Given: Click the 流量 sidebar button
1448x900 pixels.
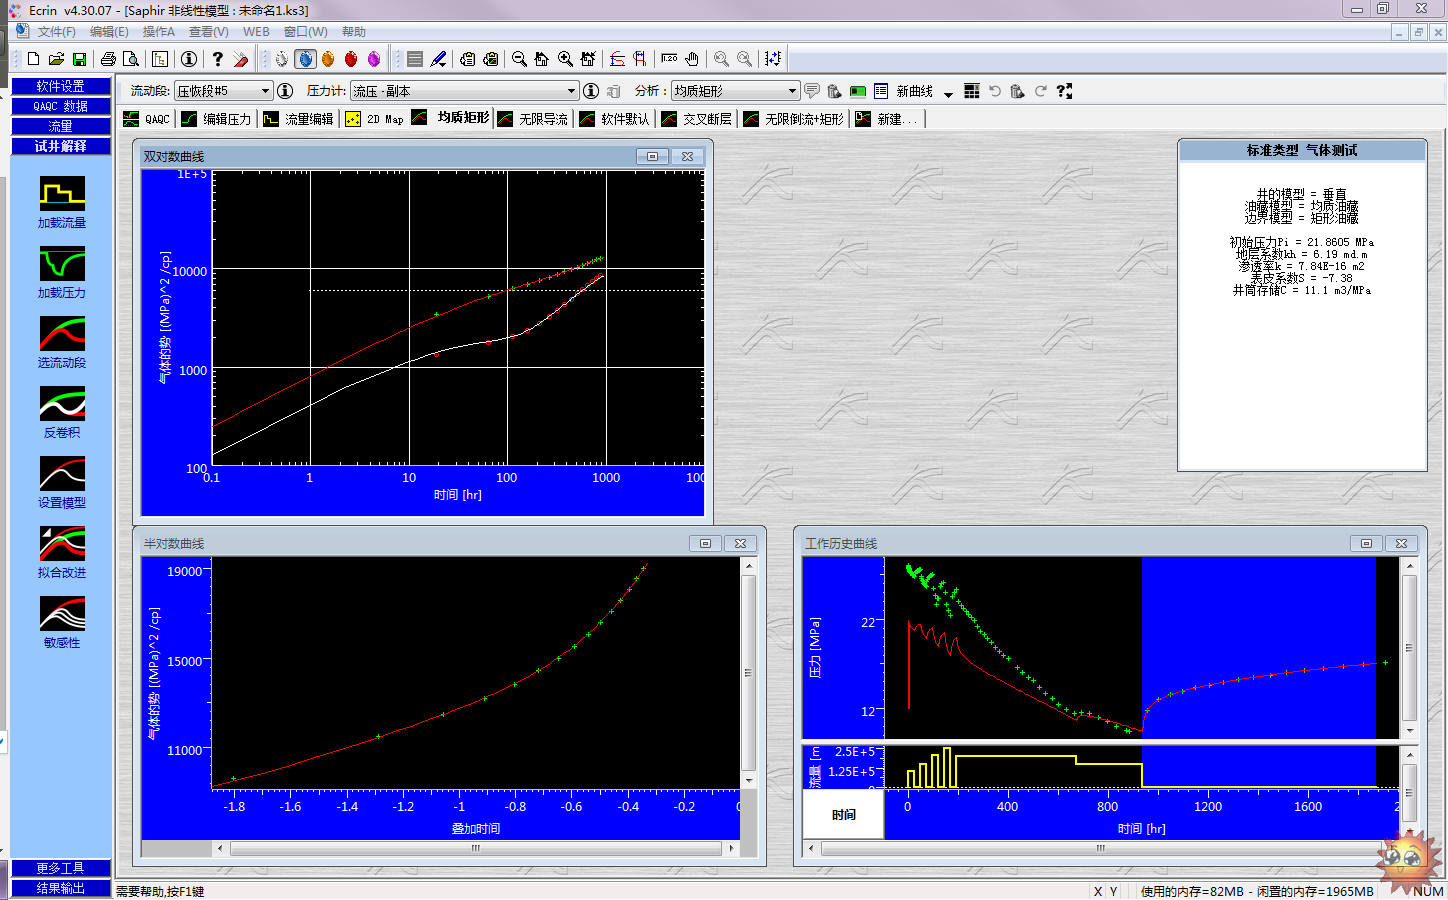Looking at the screenshot, I should click(61, 126).
